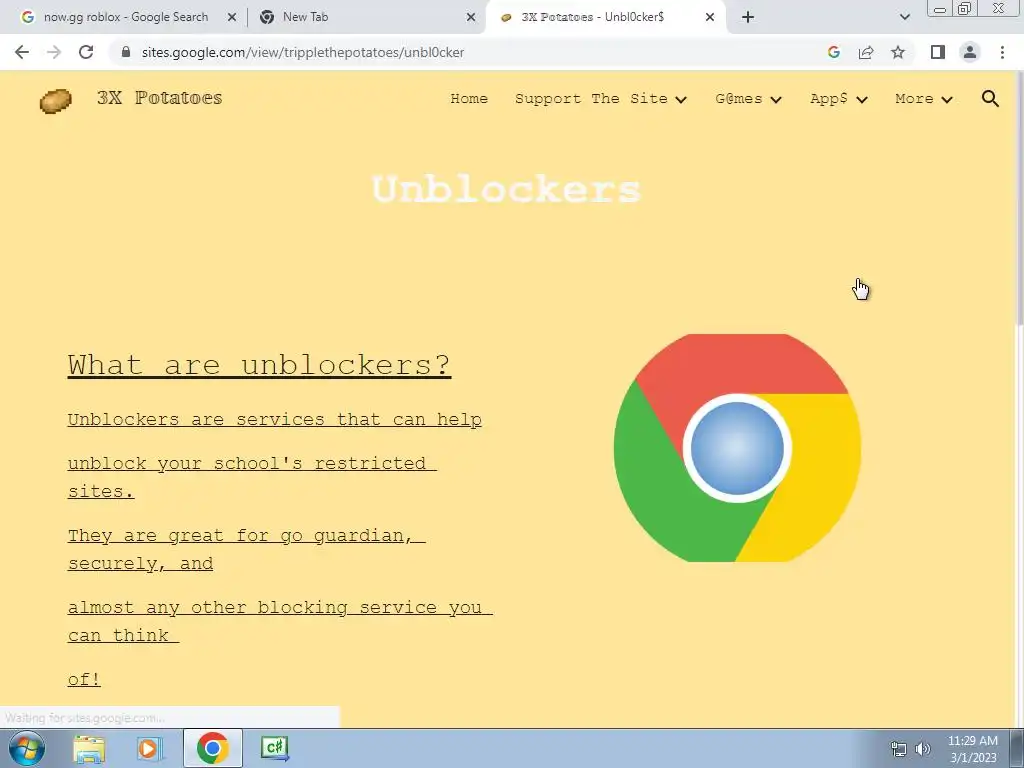
Task: Click the Unblockers page heading
Action: tap(507, 189)
